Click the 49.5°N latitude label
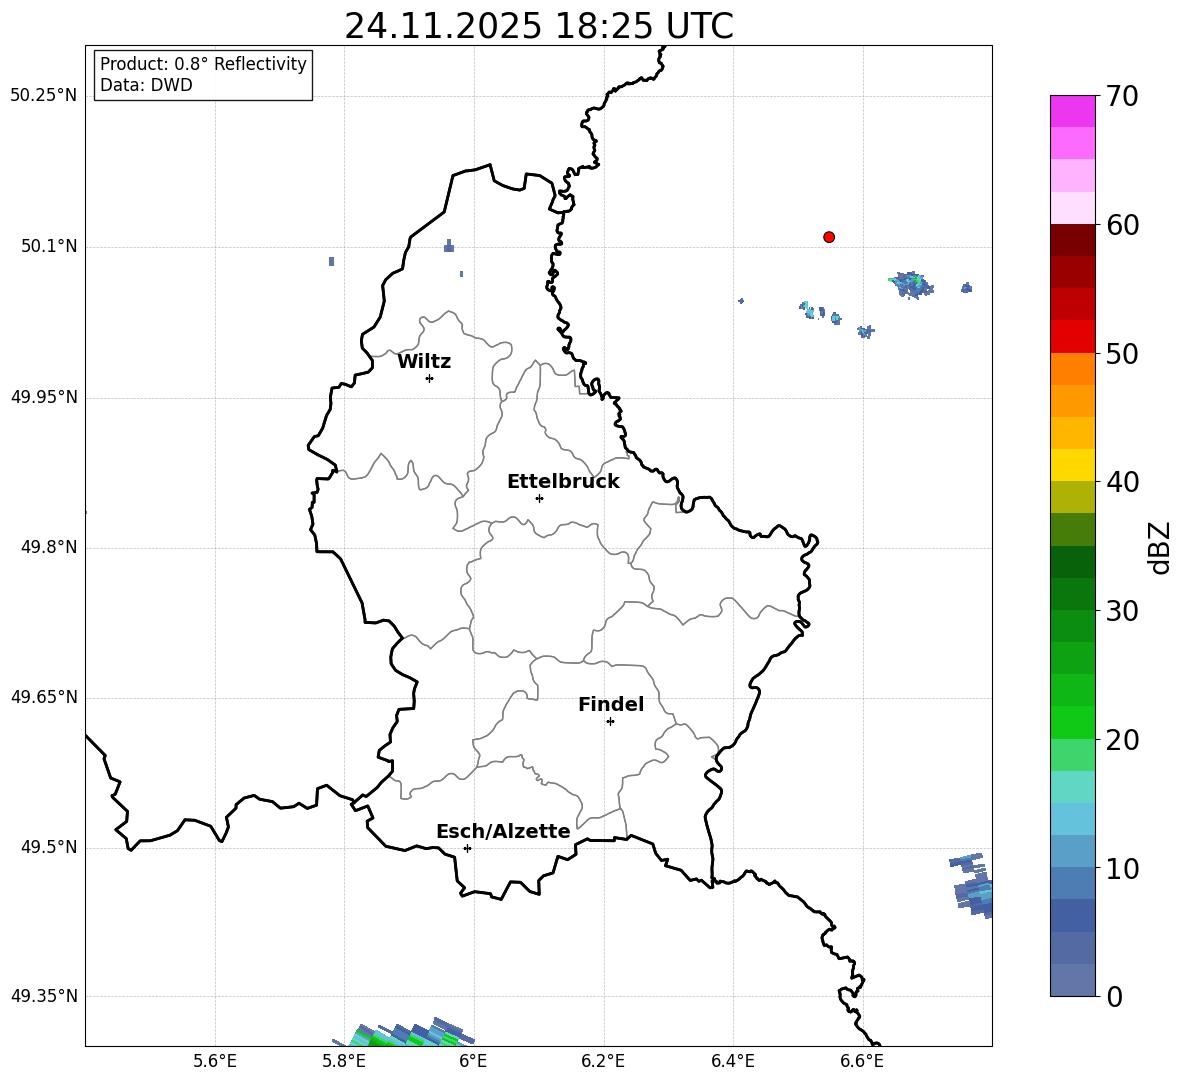Image resolution: width=1184 pixels, height=1081 pixels. coord(49,848)
